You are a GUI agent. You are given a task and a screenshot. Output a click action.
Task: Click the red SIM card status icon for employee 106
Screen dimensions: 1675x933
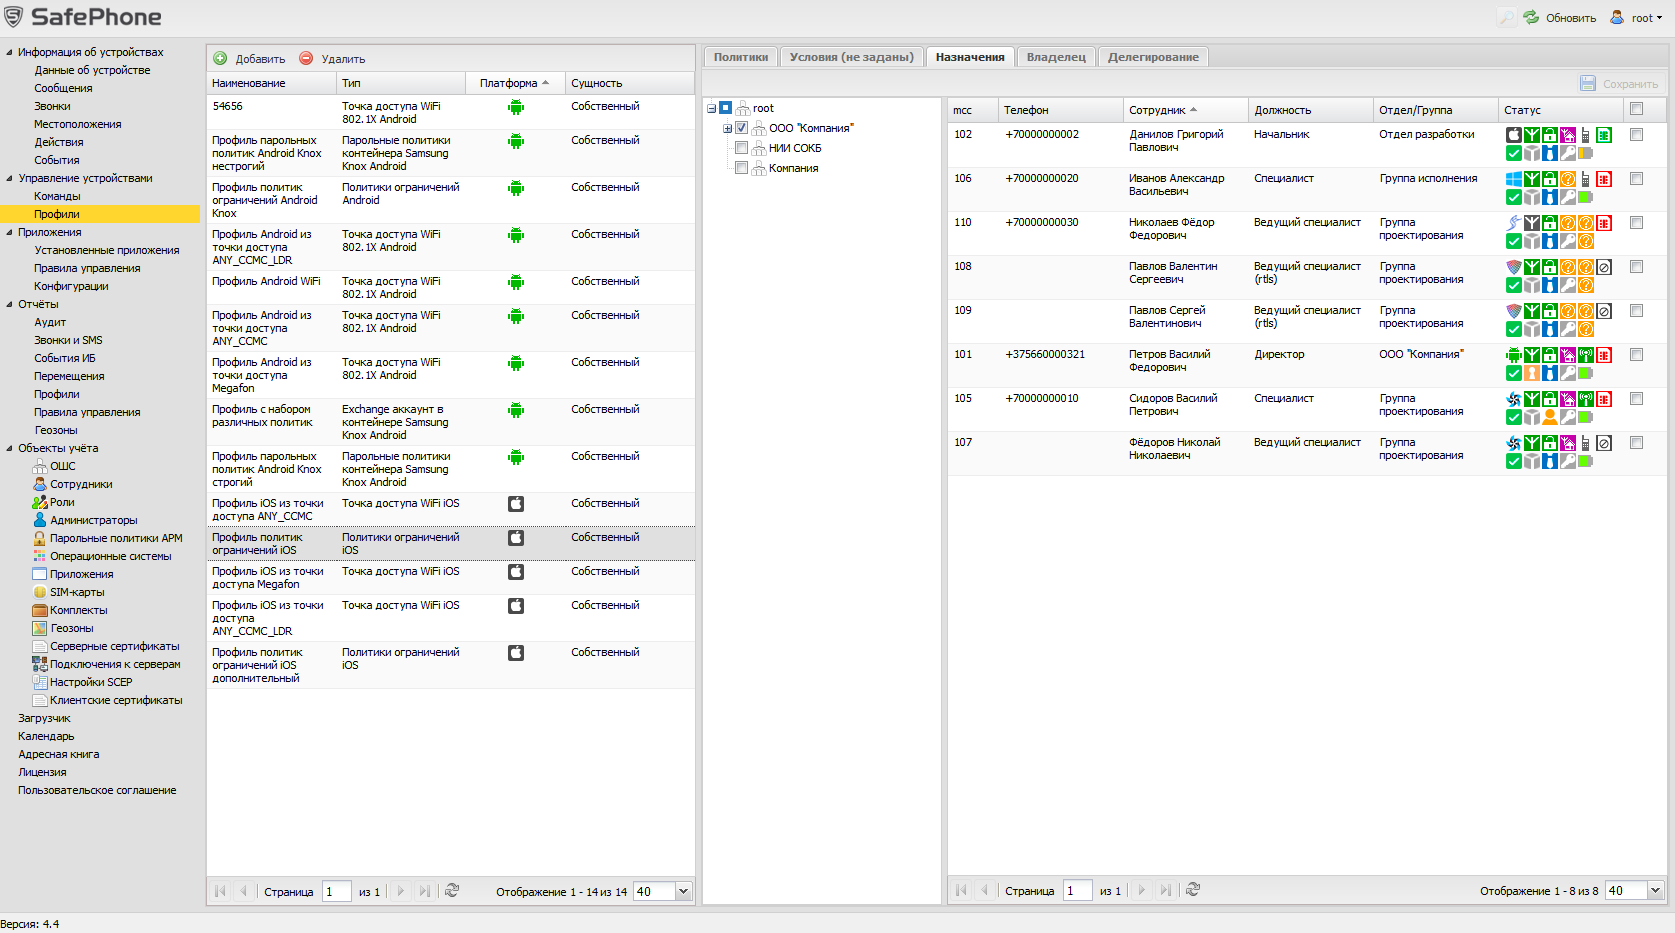pyautogui.click(x=1604, y=179)
